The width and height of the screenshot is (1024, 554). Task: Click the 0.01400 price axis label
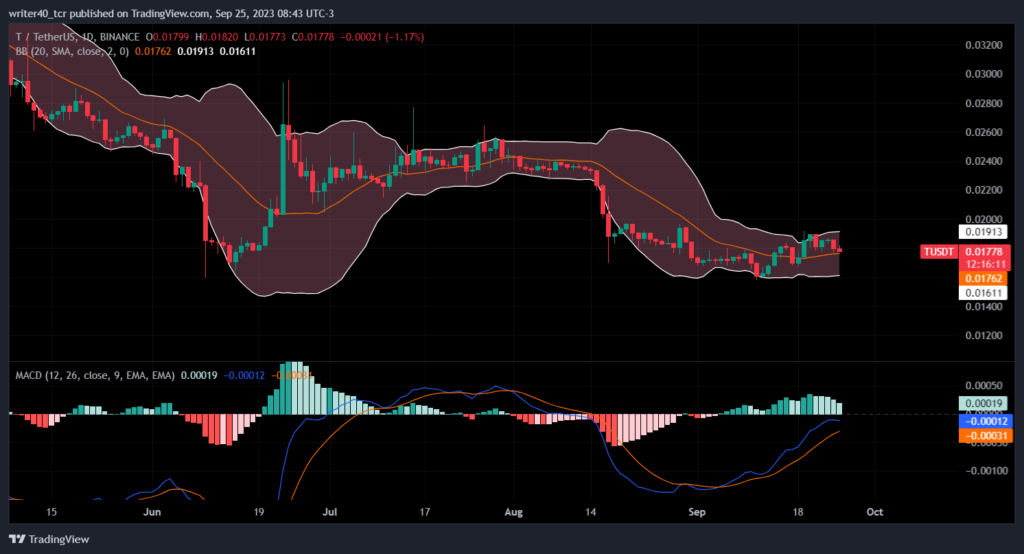tap(984, 306)
